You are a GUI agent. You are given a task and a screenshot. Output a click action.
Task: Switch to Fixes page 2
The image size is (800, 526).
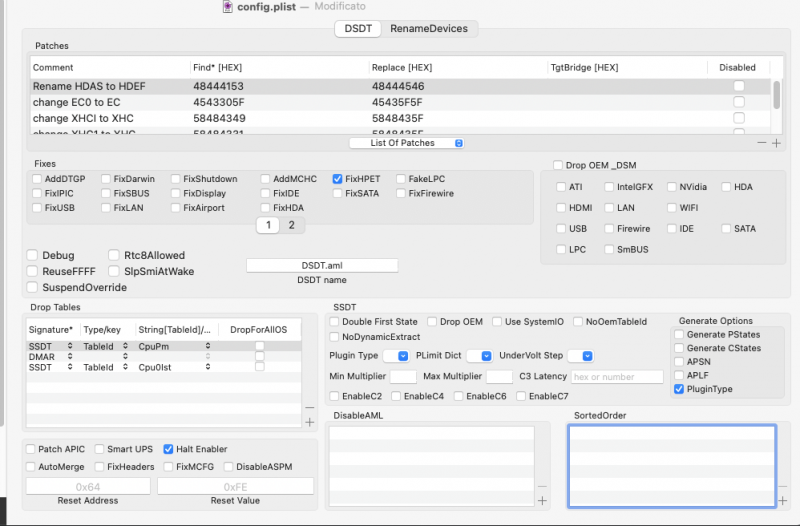pyautogui.click(x=291, y=225)
